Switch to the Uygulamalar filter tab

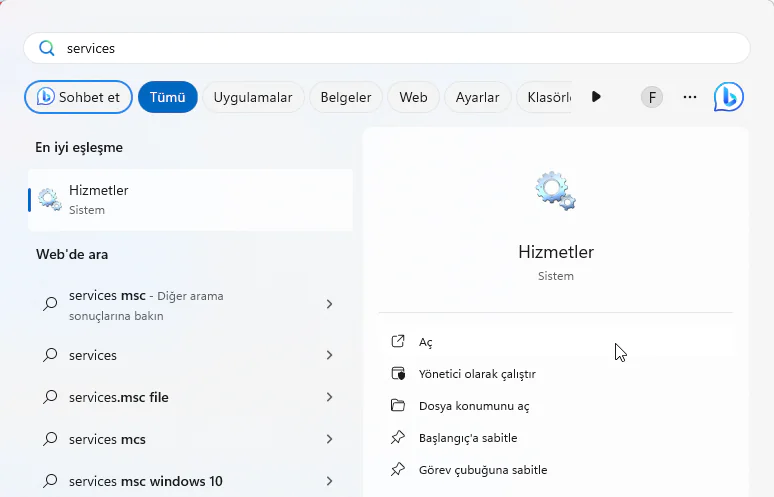click(253, 97)
